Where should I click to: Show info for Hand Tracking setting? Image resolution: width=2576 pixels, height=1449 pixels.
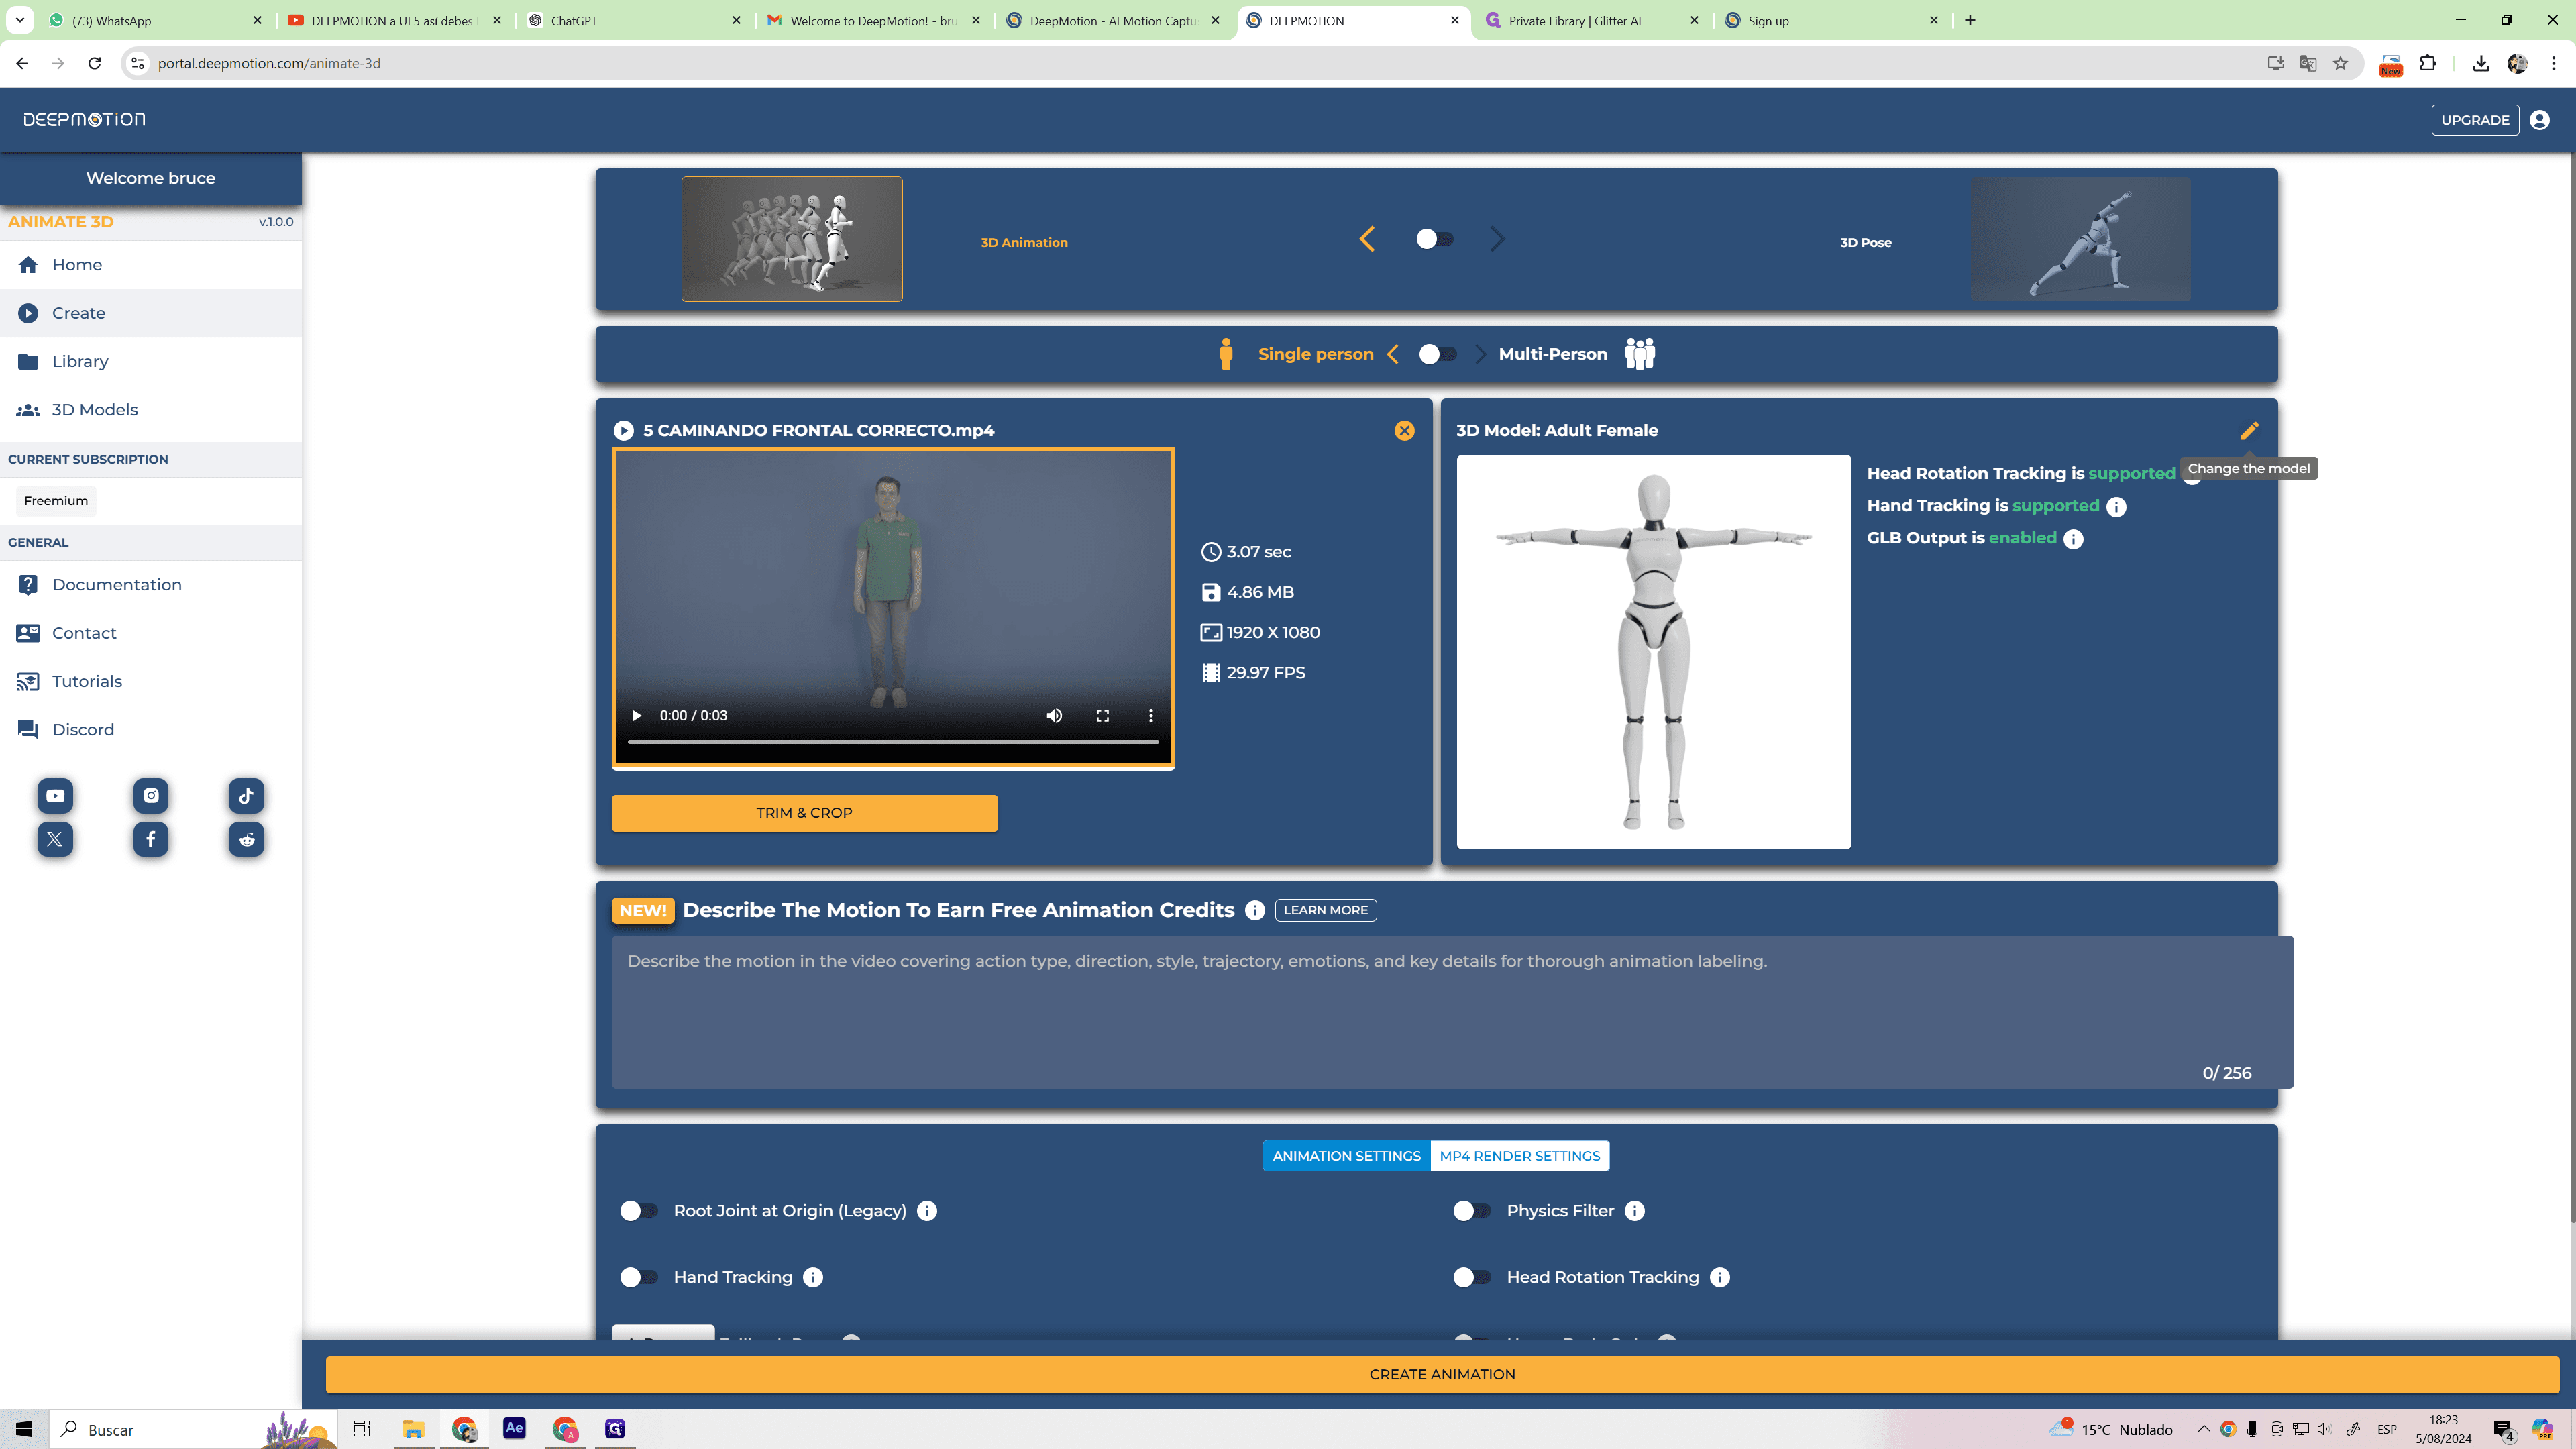pyautogui.click(x=813, y=1277)
